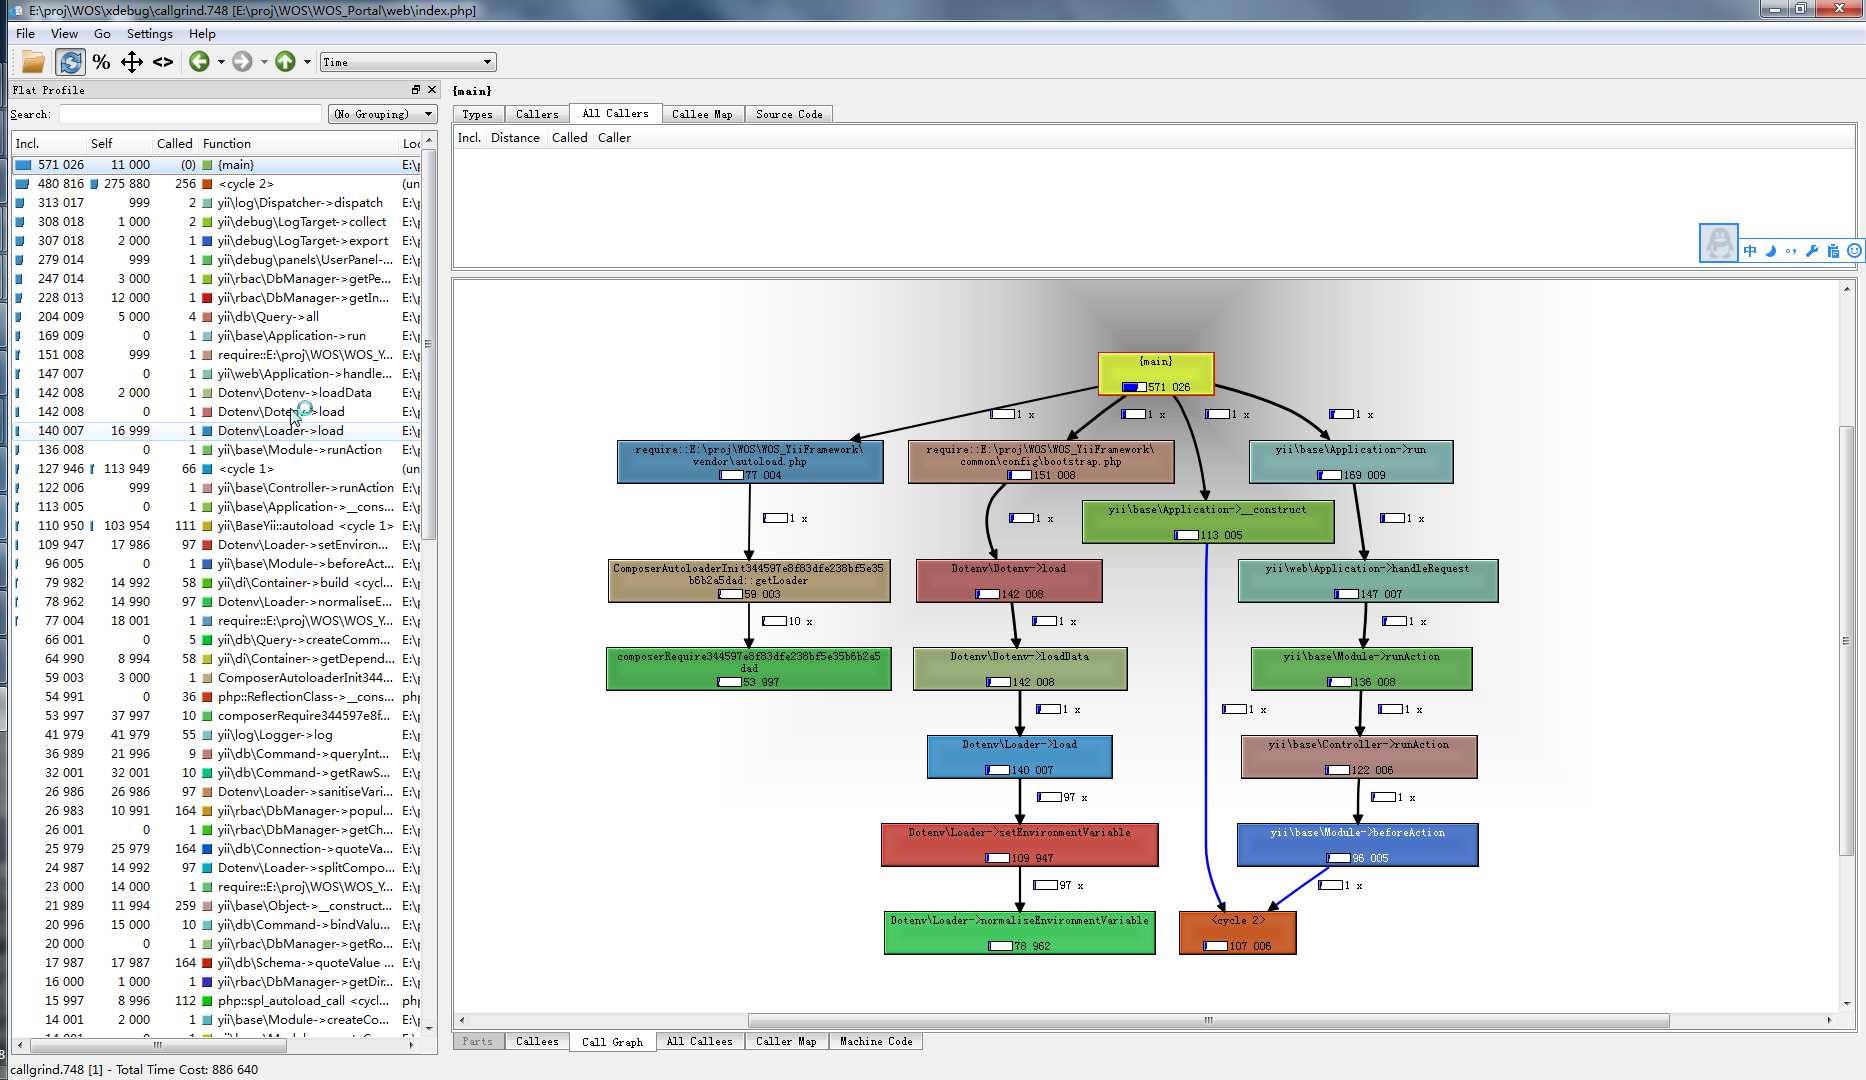Open the View menu
The width and height of the screenshot is (1866, 1080).
coord(64,33)
